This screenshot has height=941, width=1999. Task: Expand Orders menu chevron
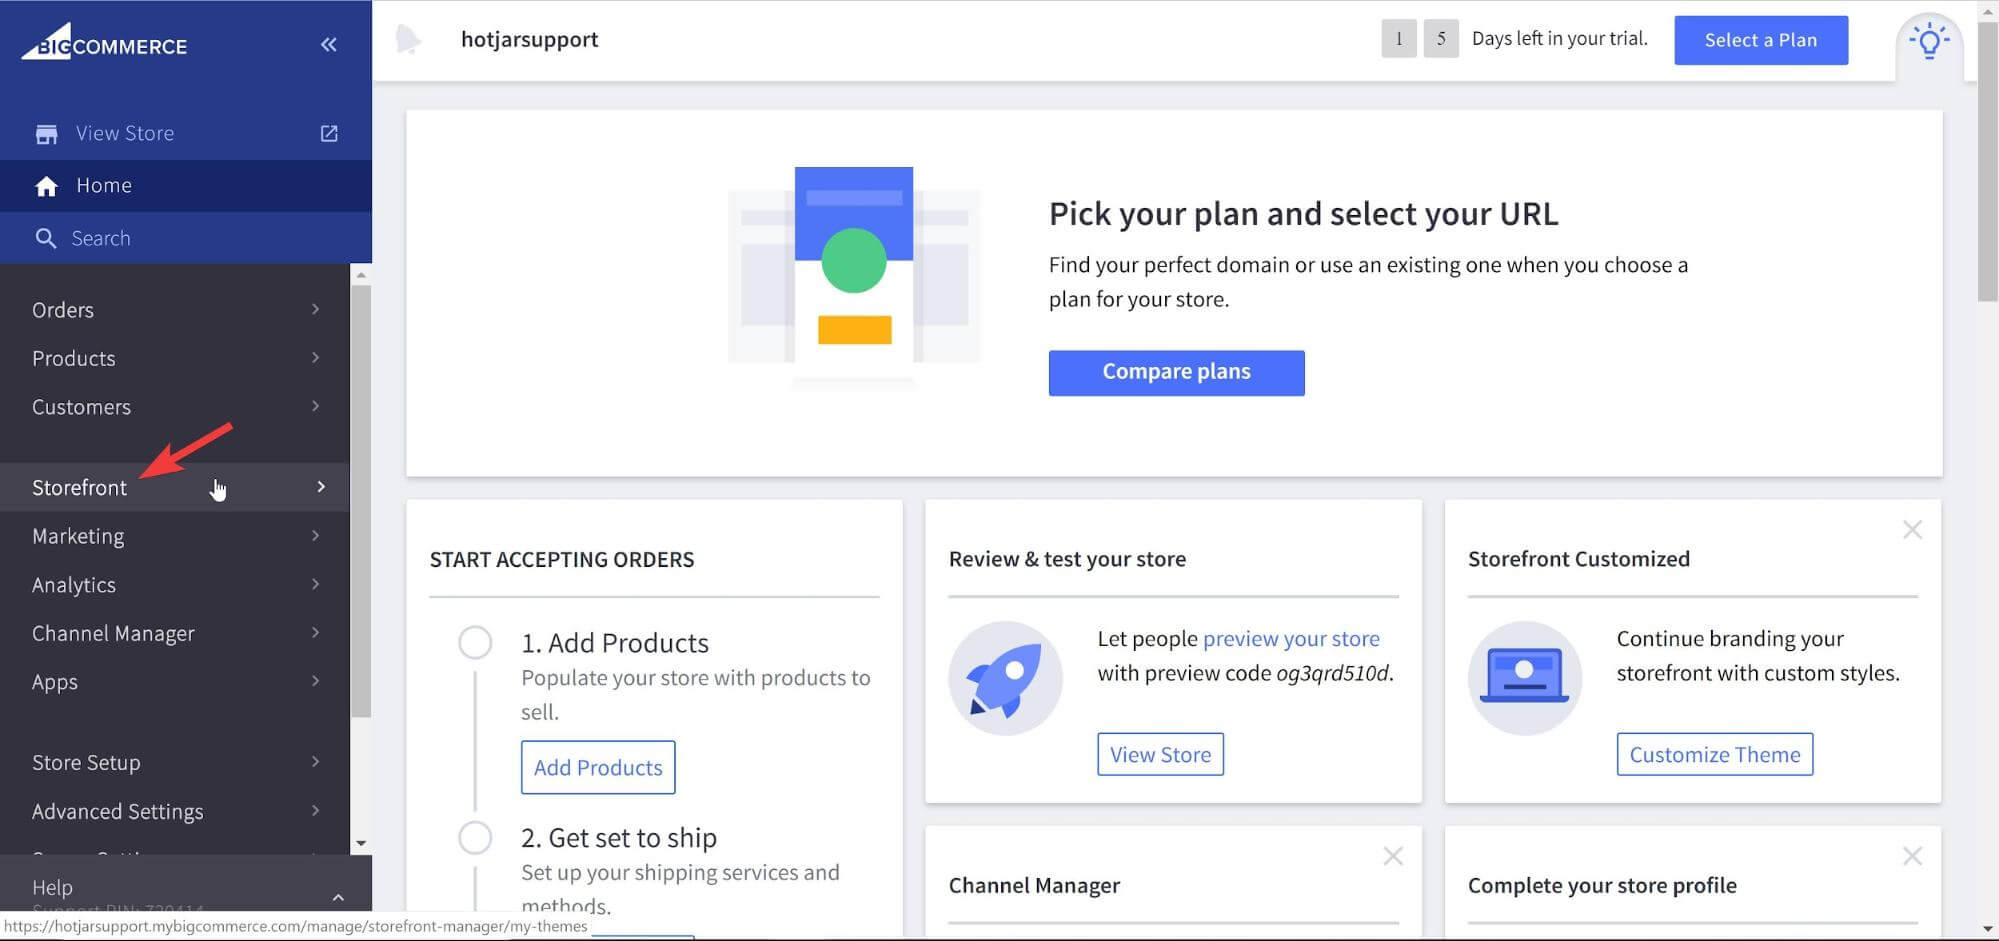[315, 309]
